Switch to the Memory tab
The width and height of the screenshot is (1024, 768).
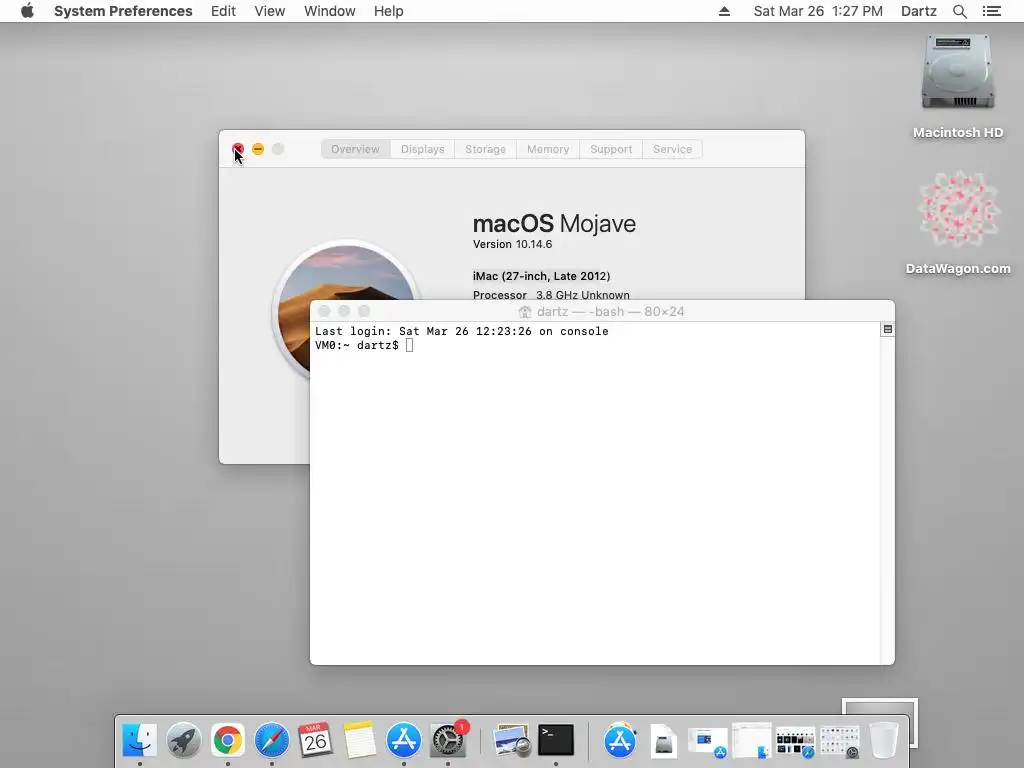(548, 149)
